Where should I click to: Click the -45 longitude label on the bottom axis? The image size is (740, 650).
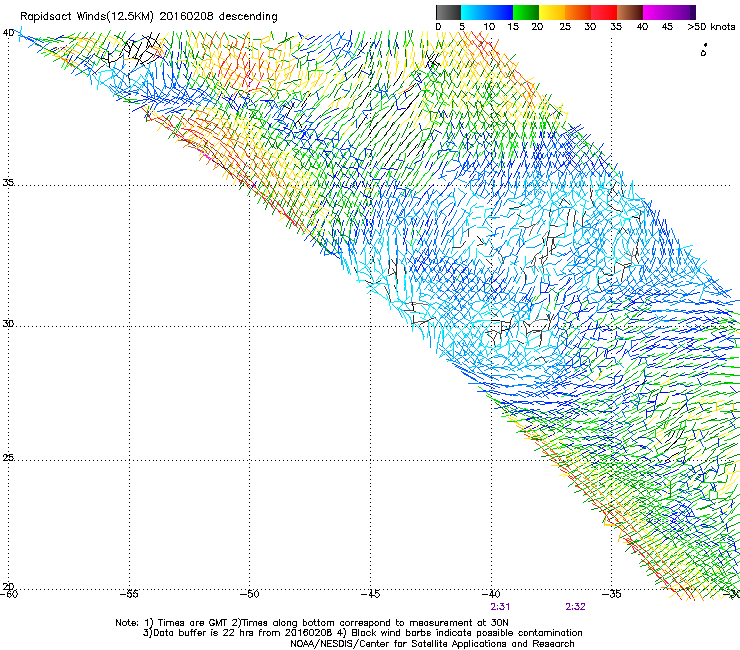click(370, 594)
